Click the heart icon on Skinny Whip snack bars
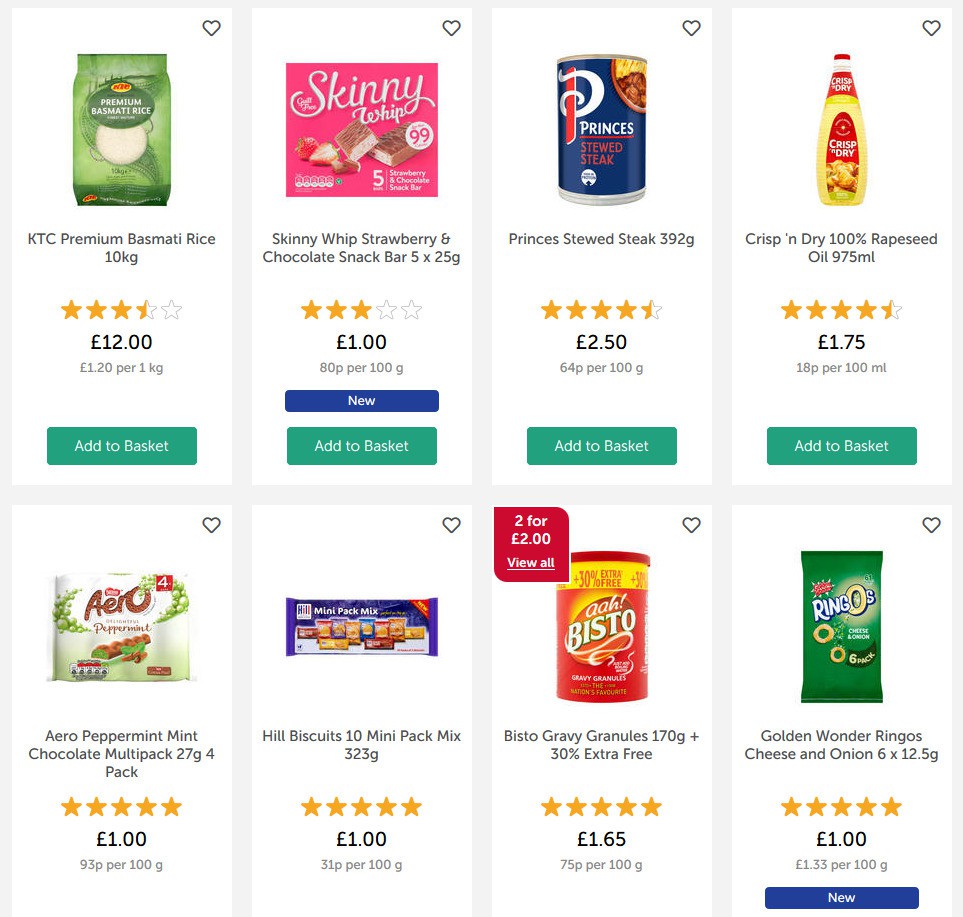The height and width of the screenshot is (917, 963). (x=451, y=28)
